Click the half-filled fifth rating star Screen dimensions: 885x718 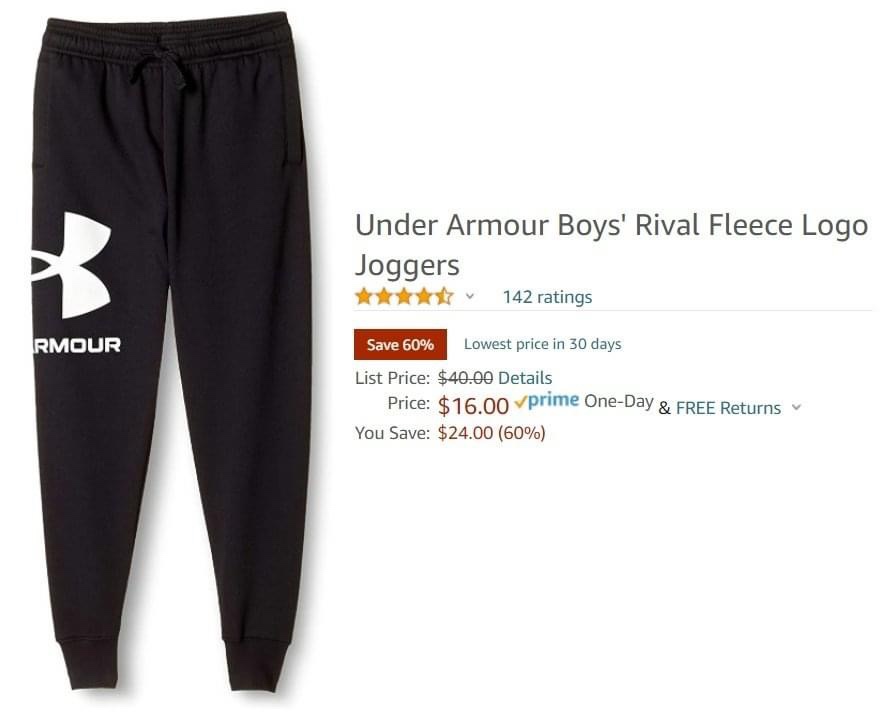(x=444, y=296)
